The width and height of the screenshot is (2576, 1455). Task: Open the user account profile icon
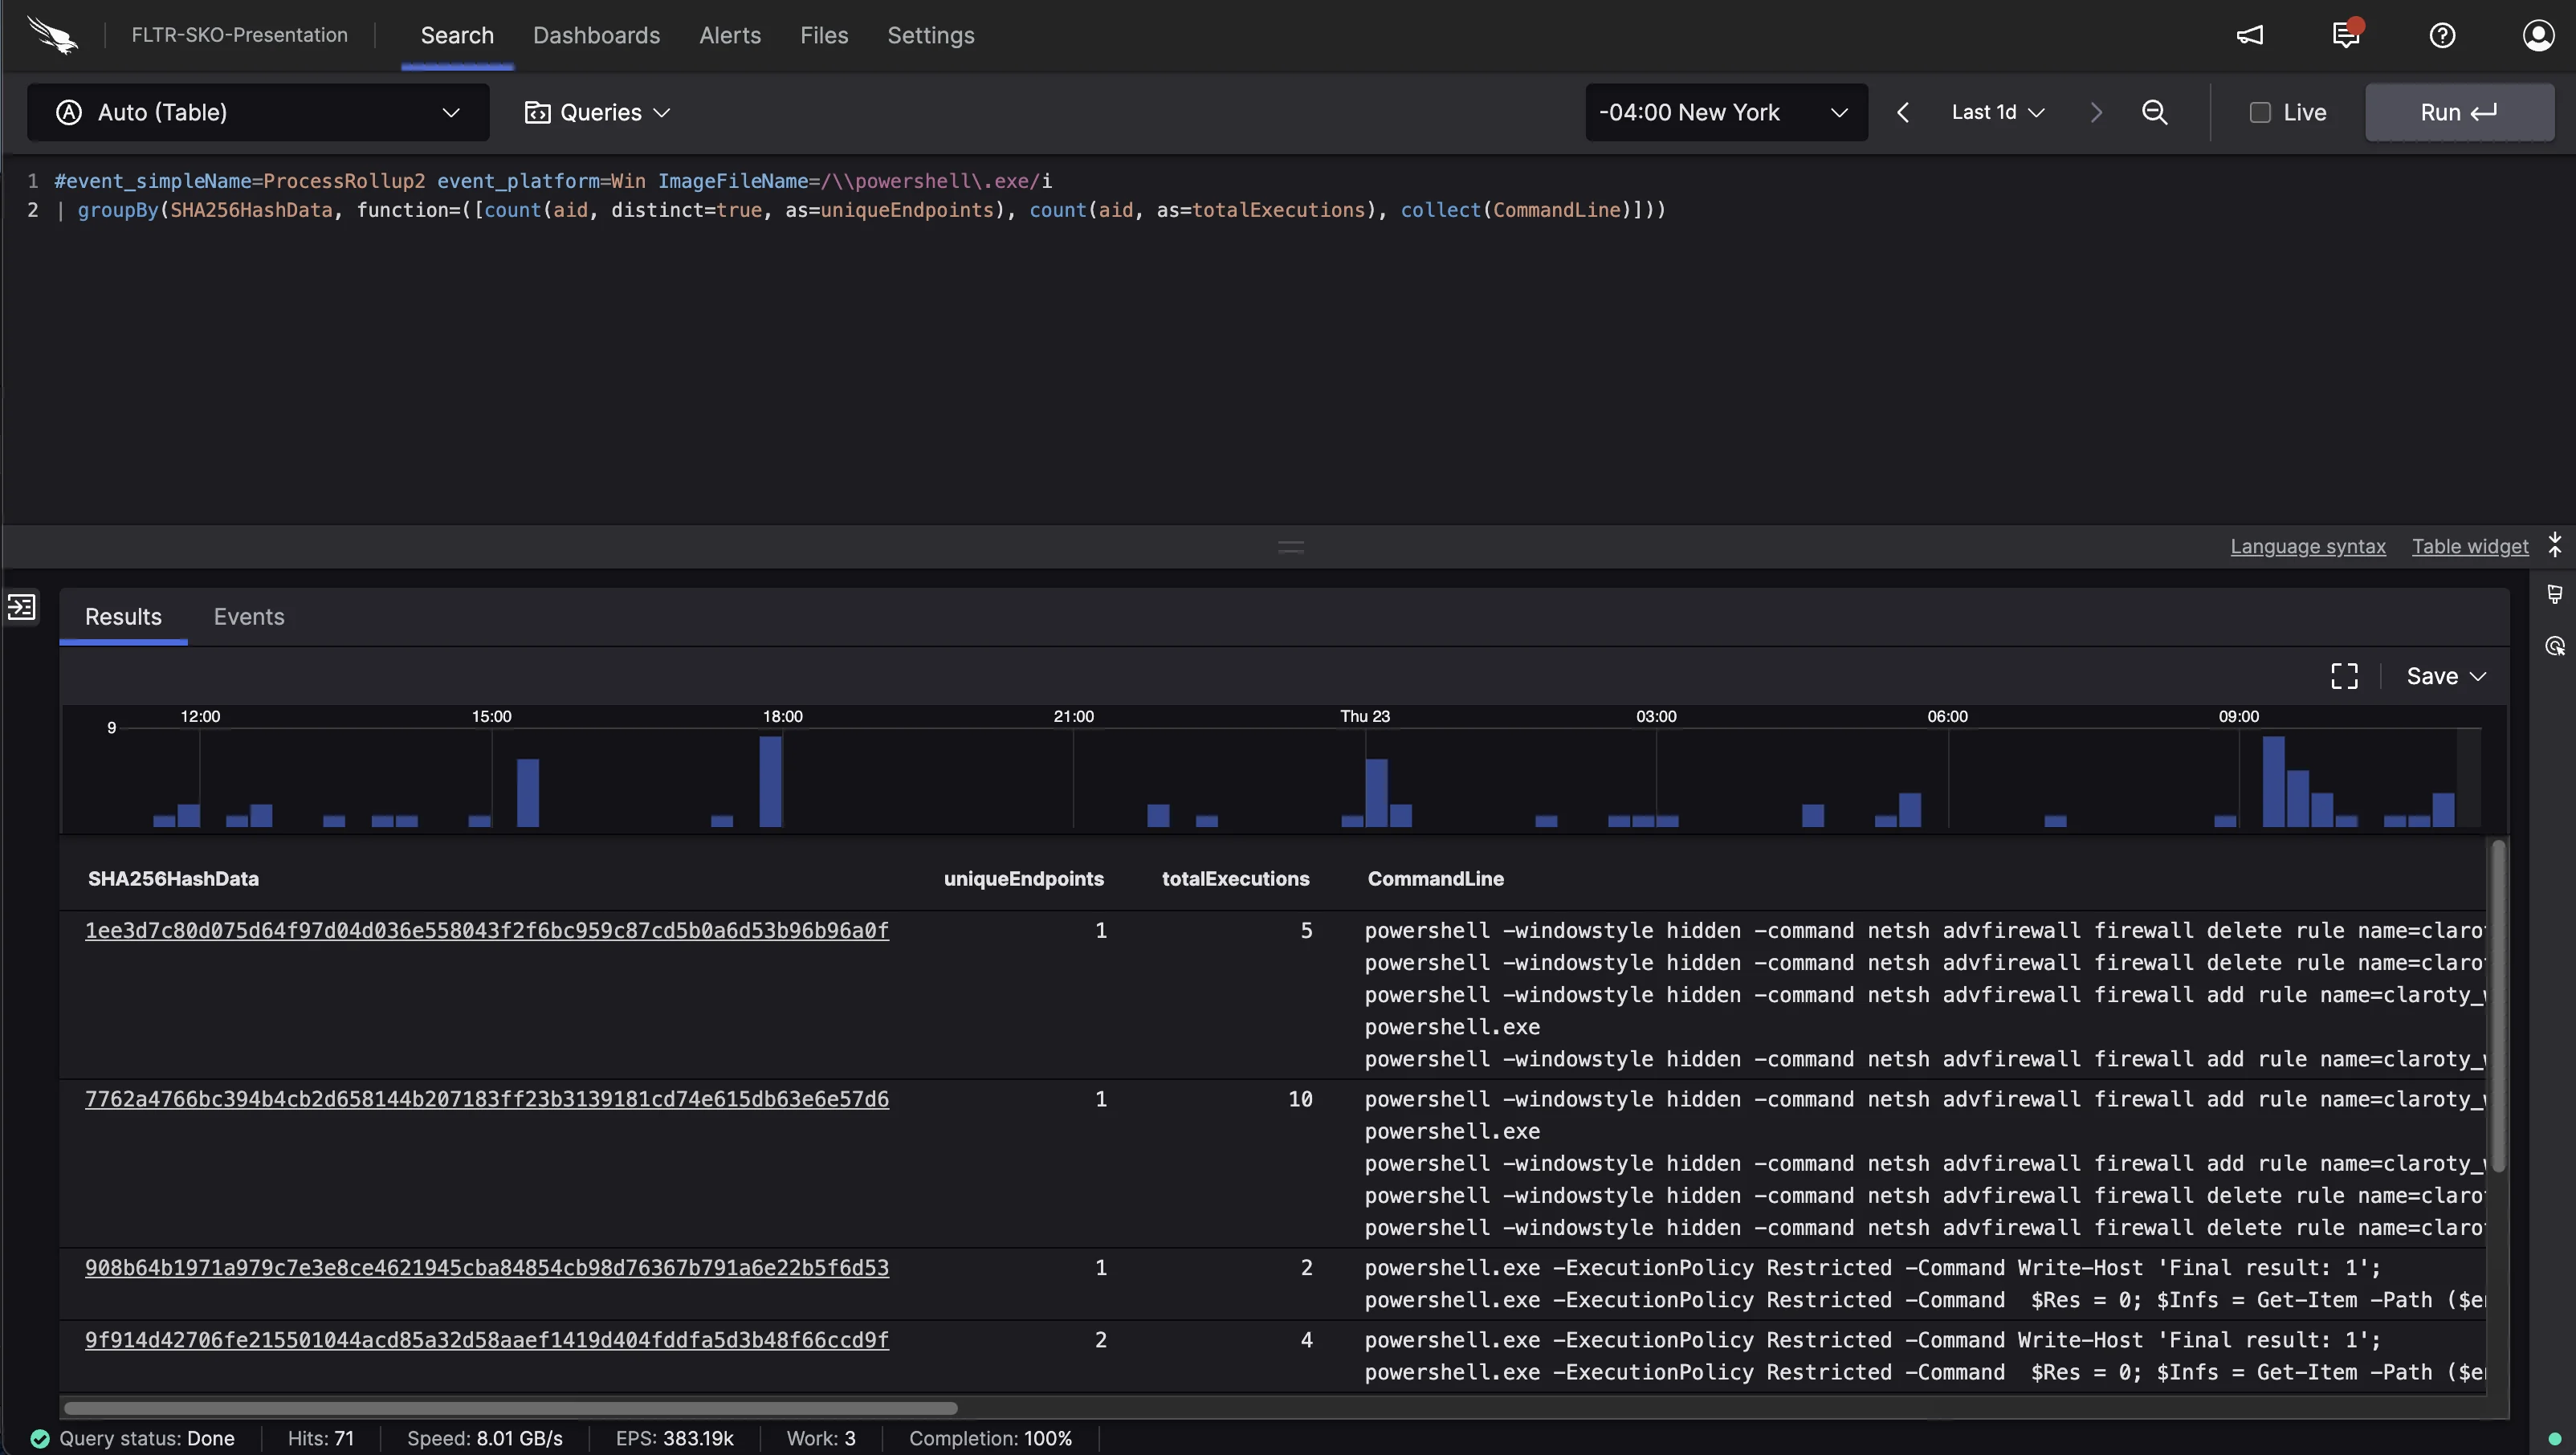tap(2538, 35)
